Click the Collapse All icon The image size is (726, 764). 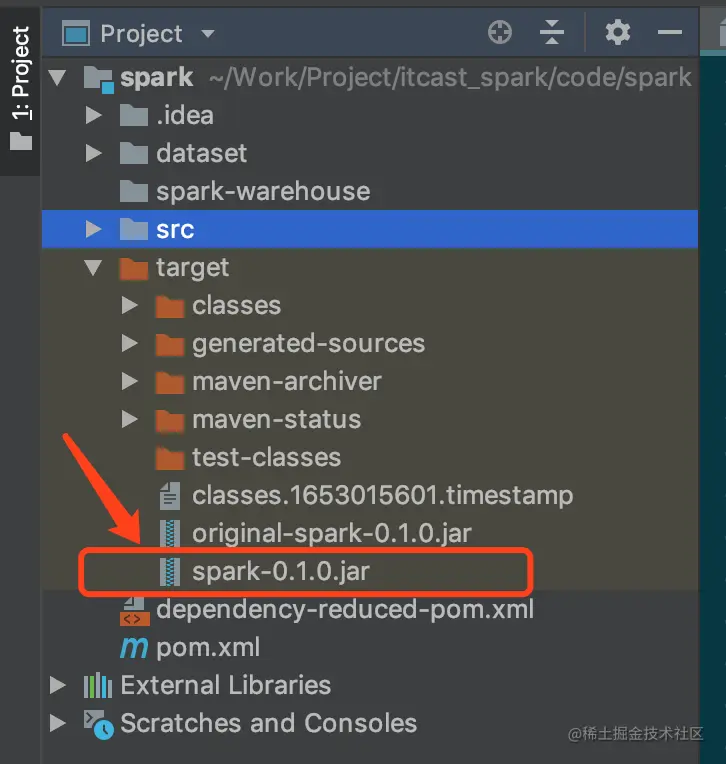(552, 33)
